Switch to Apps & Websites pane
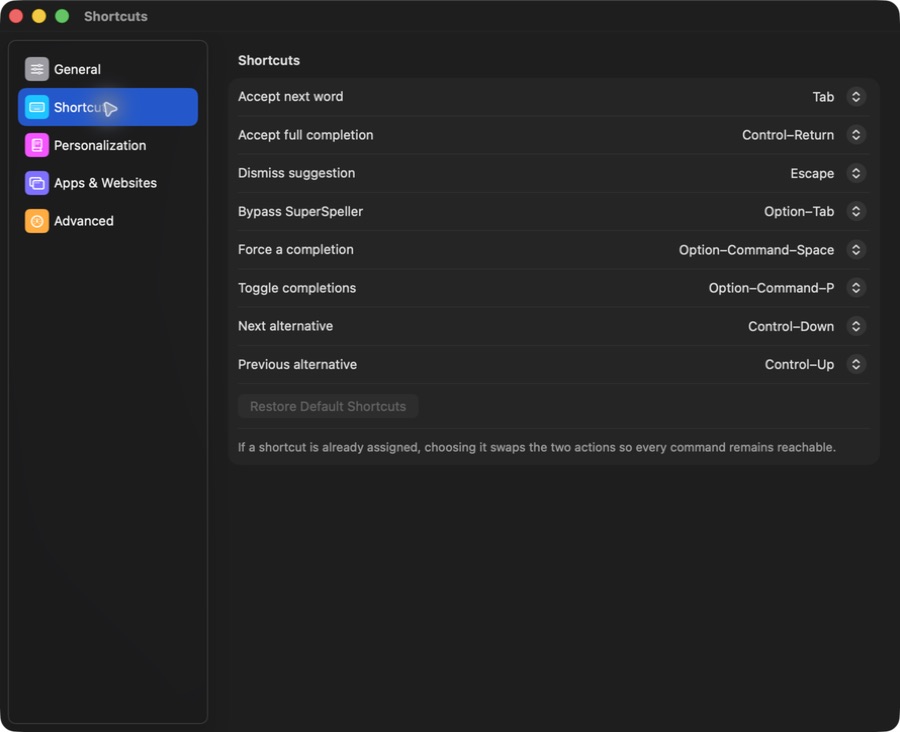The image size is (900, 732). pos(108,183)
